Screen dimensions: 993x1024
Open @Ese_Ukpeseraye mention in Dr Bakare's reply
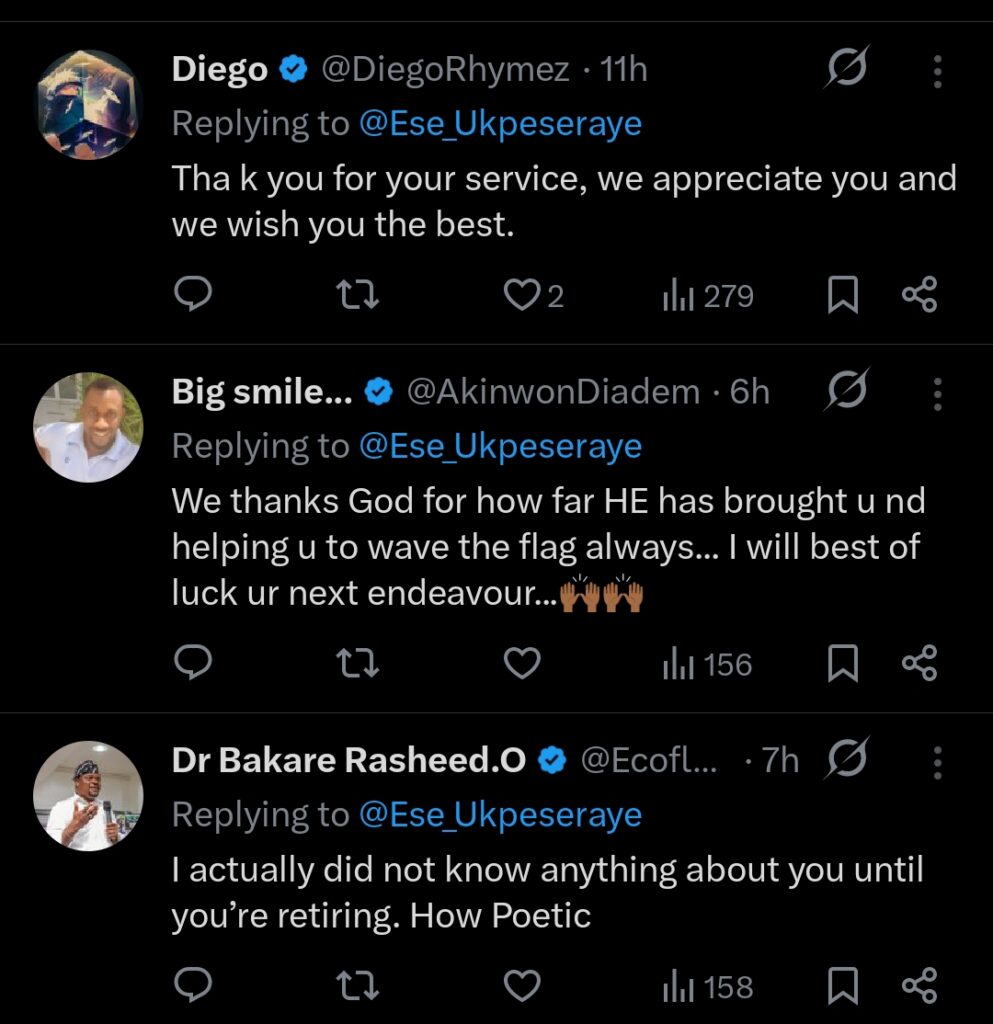coord(500,815)
